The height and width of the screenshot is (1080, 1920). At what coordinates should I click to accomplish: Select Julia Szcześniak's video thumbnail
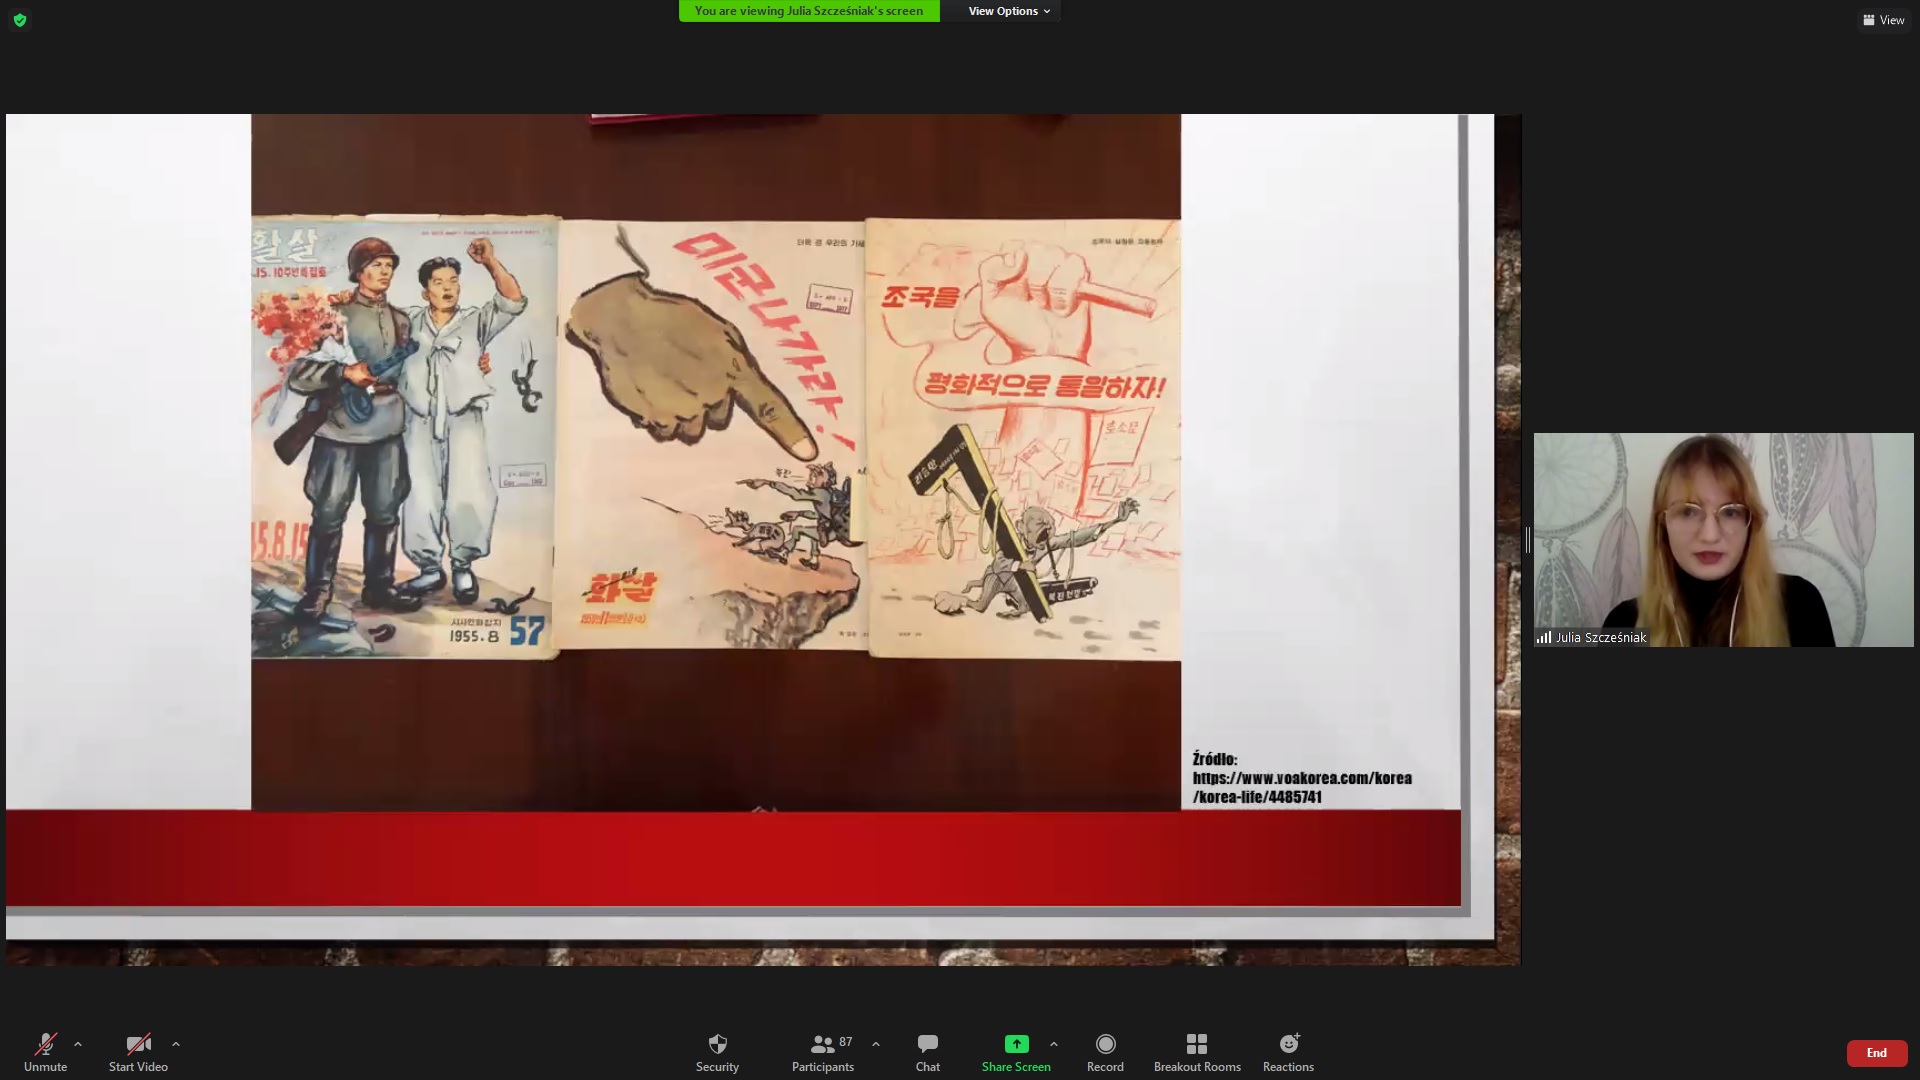click(1723, 540)
